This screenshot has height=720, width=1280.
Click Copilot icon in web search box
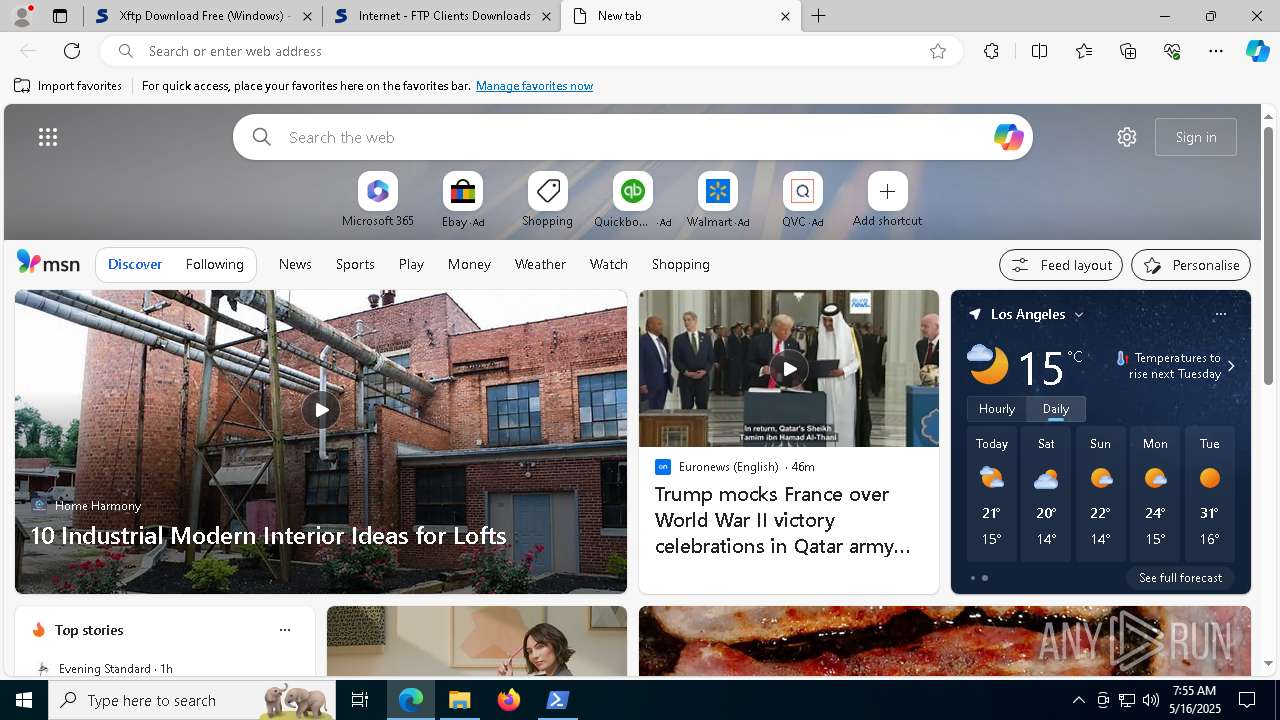(1008, 137)
